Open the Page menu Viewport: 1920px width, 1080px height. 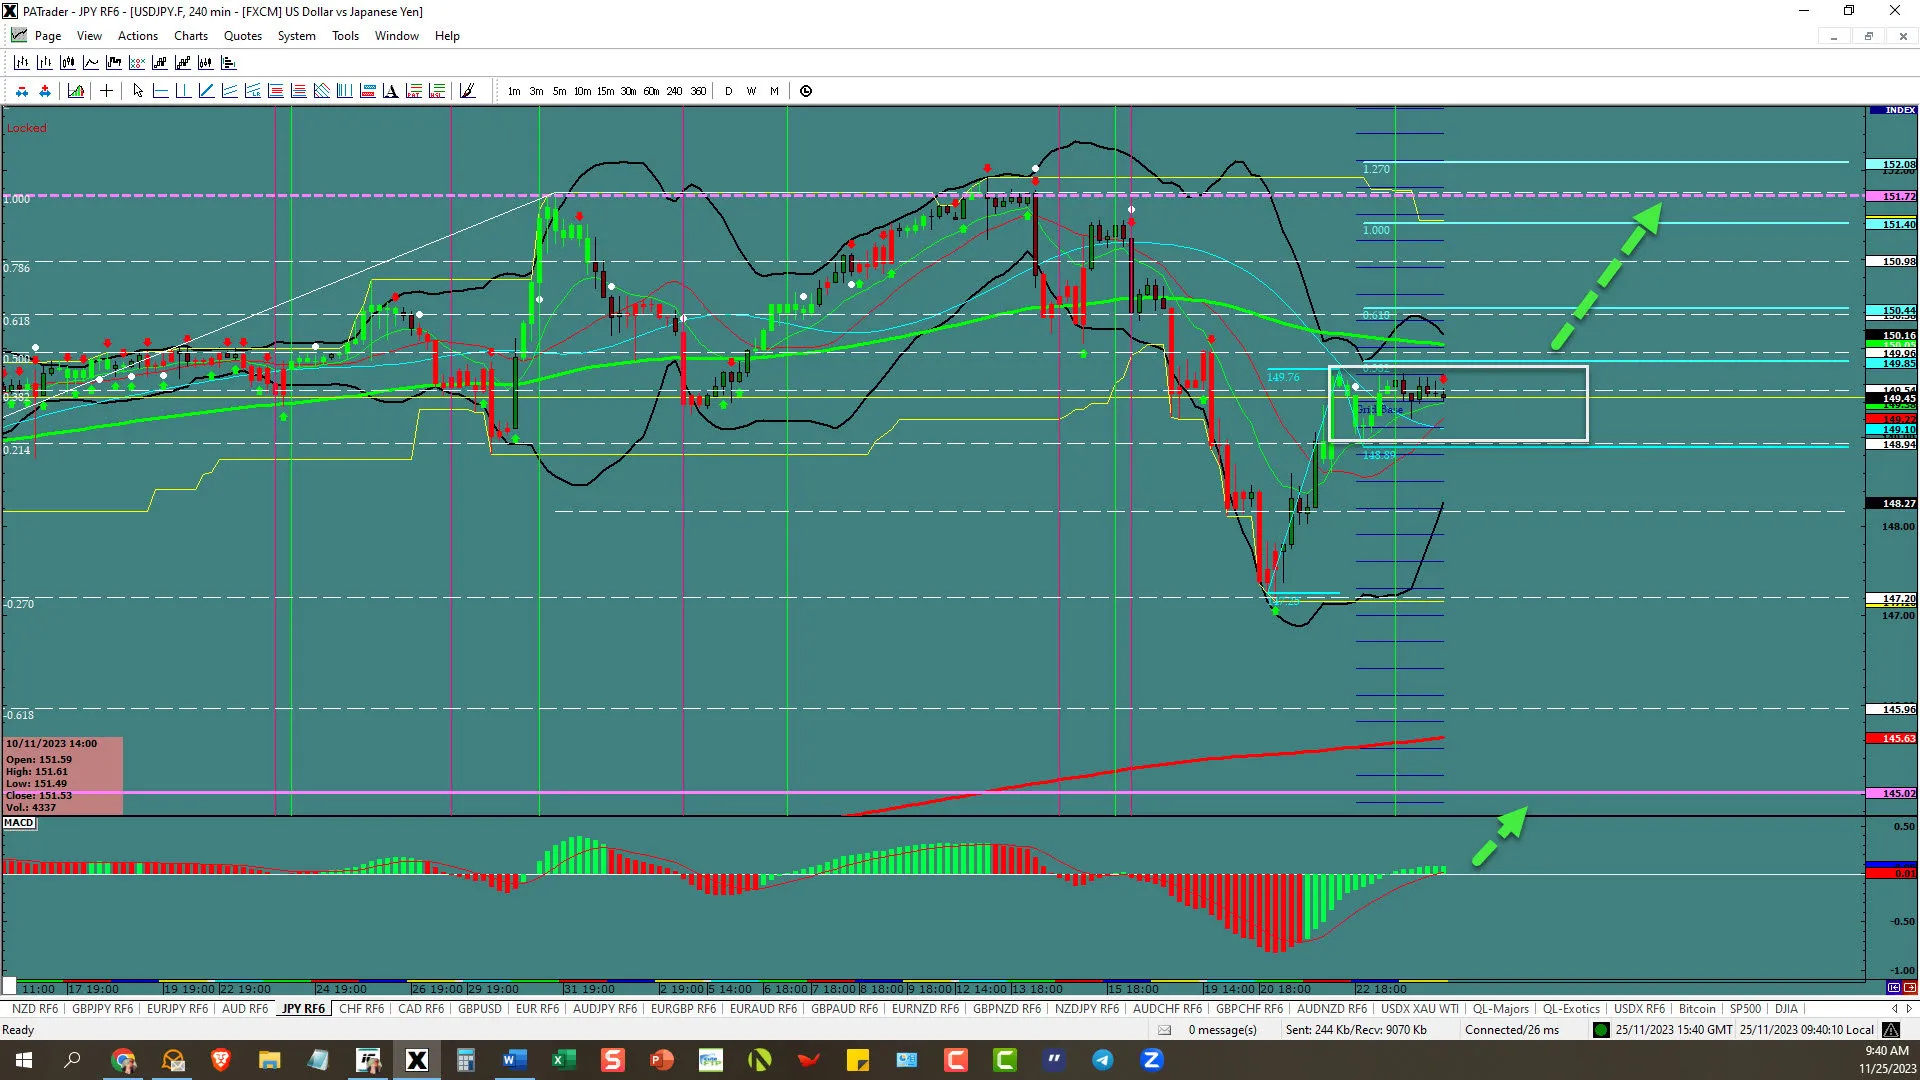point(47,36)
